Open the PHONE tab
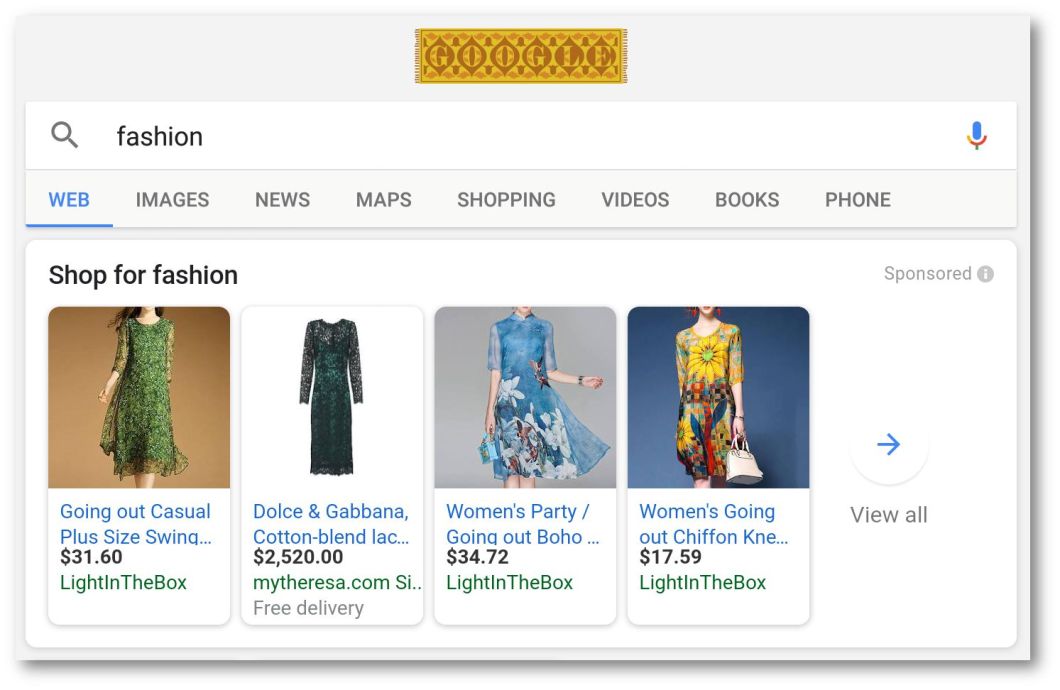1060x690 pixels. (857, 199)
